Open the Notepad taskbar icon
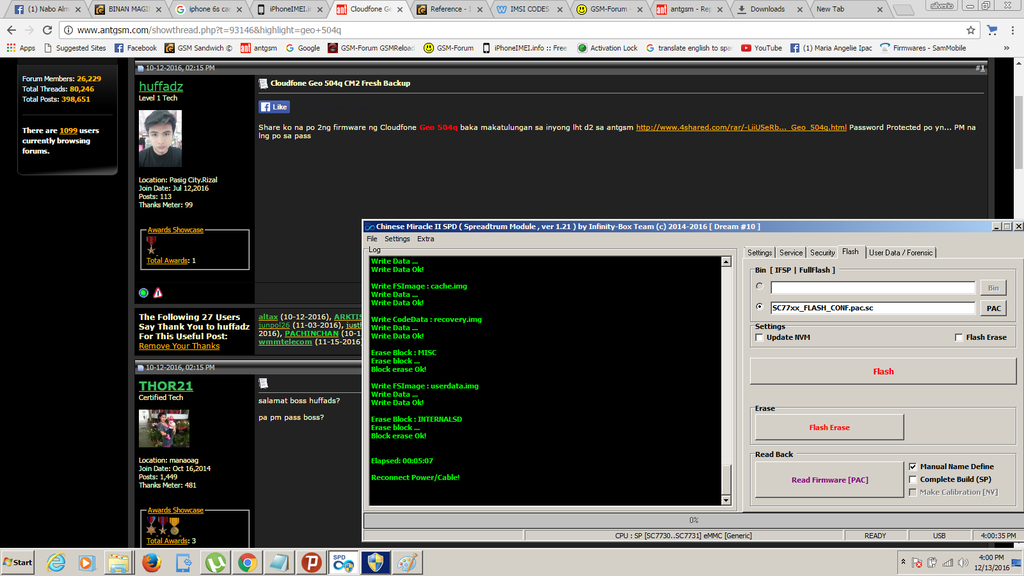The height and width of the screenshot is (576, 1024). coord(279,562)
